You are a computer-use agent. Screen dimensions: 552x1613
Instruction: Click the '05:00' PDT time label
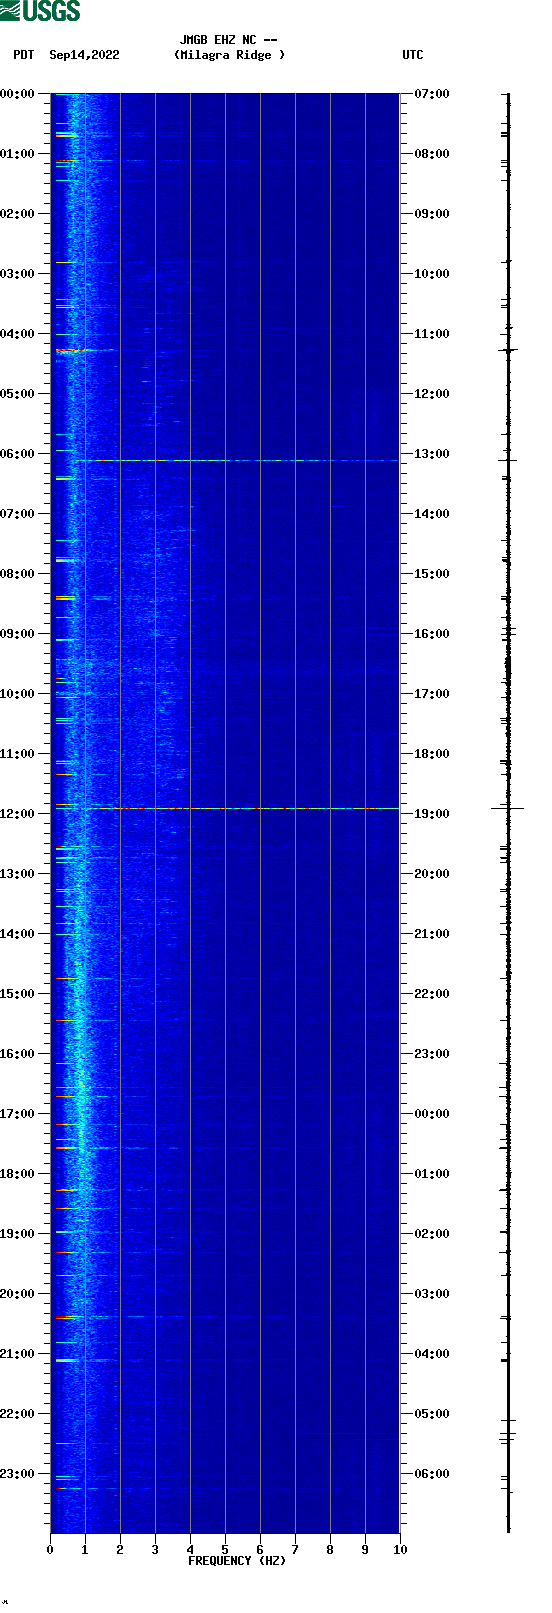coord(18,394)
